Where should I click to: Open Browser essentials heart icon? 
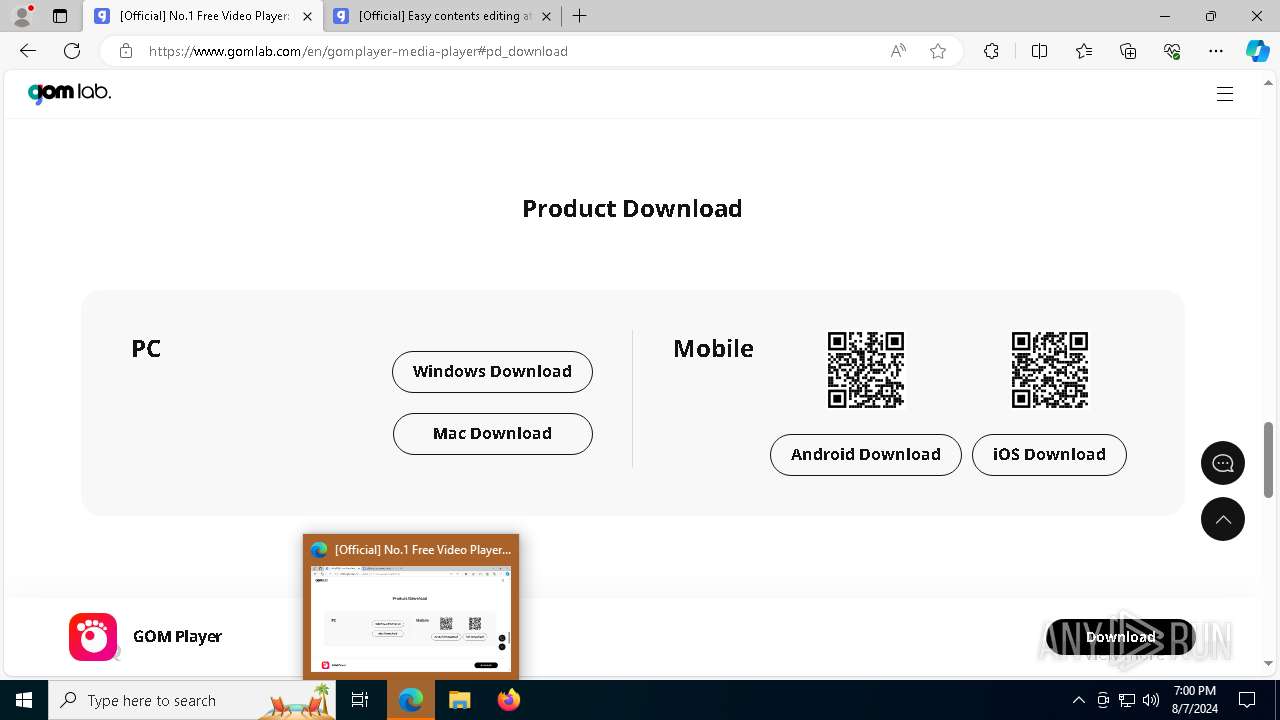tap(1172, 51)
